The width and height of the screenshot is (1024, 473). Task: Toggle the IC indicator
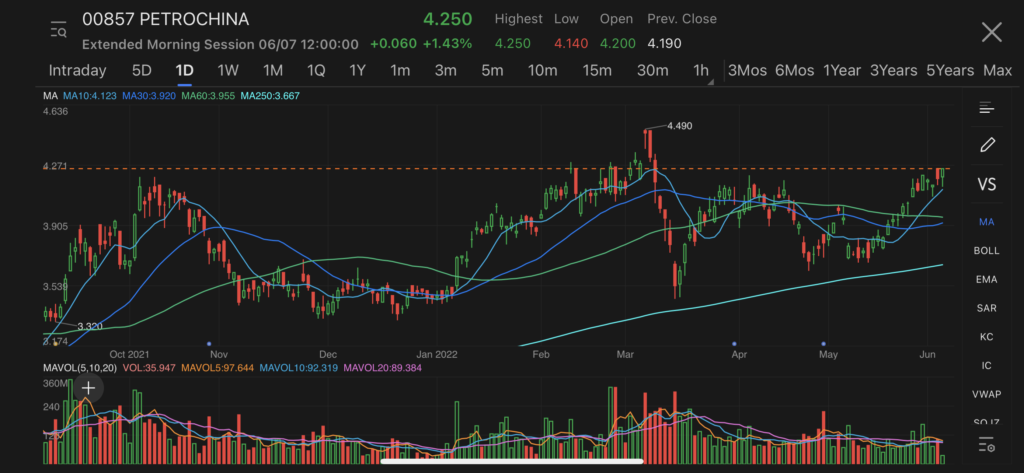[986, 366]
